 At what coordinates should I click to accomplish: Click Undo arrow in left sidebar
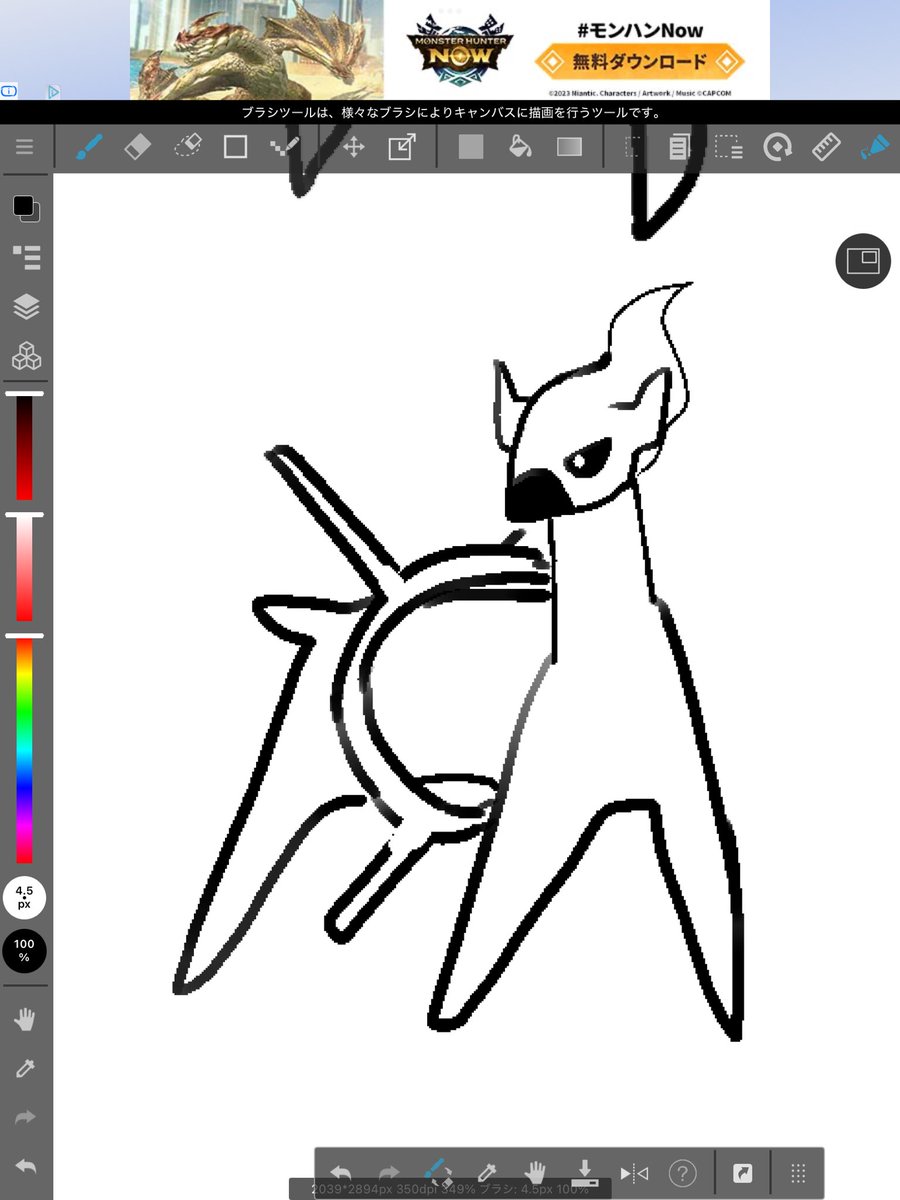pos(25,1167)
